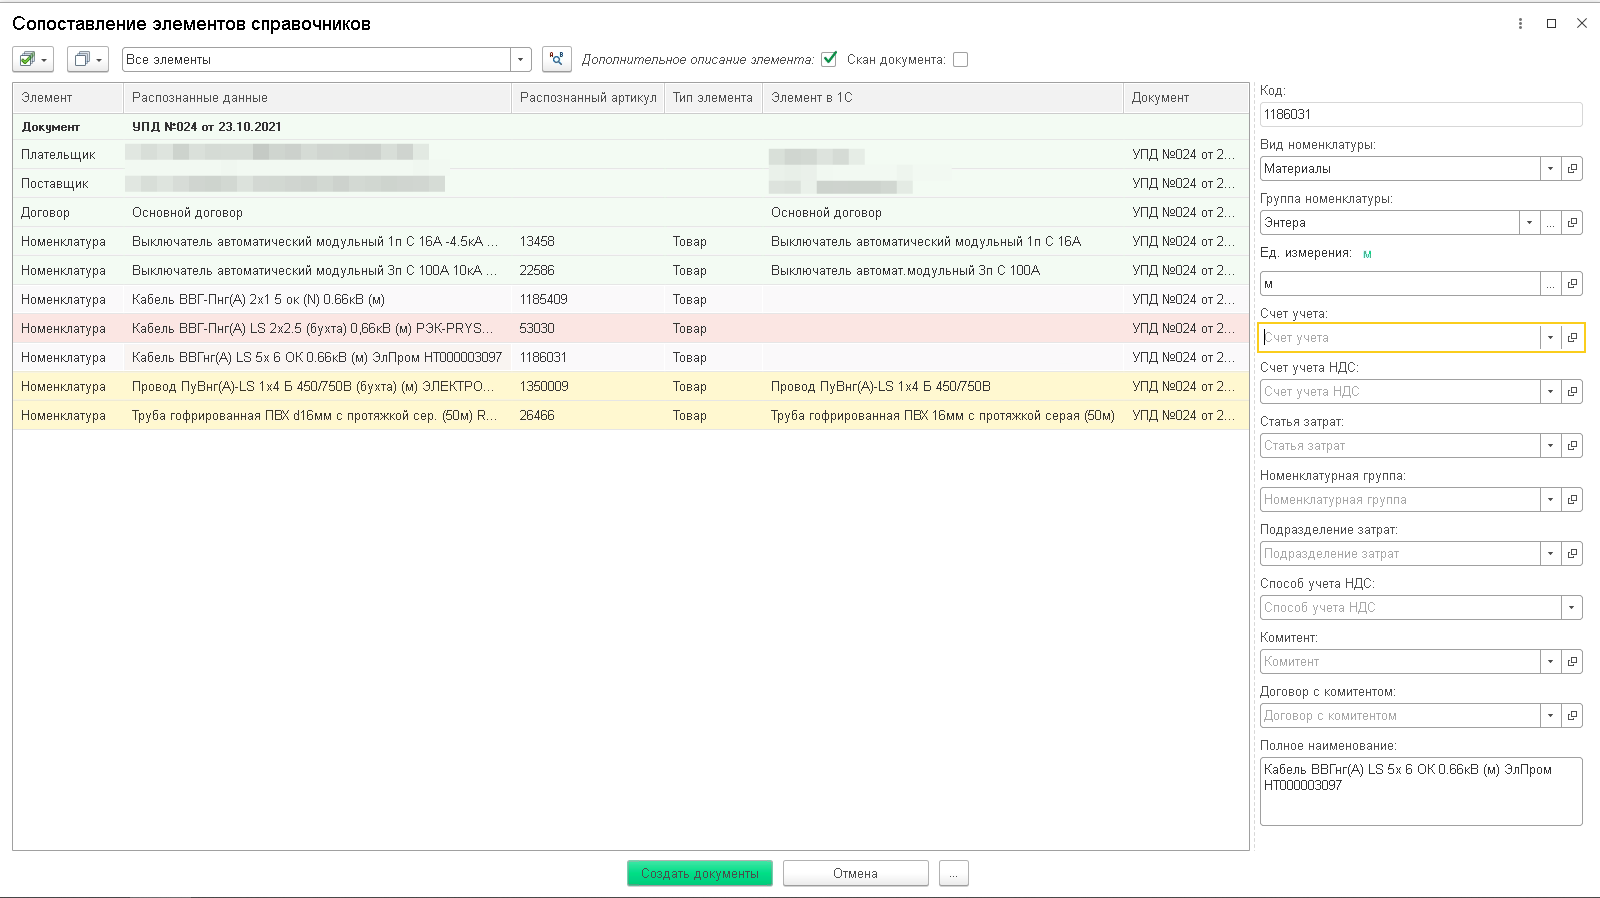Expand the Комитент dropdown arrow
1600x898 pixels.
point(1551,662)
